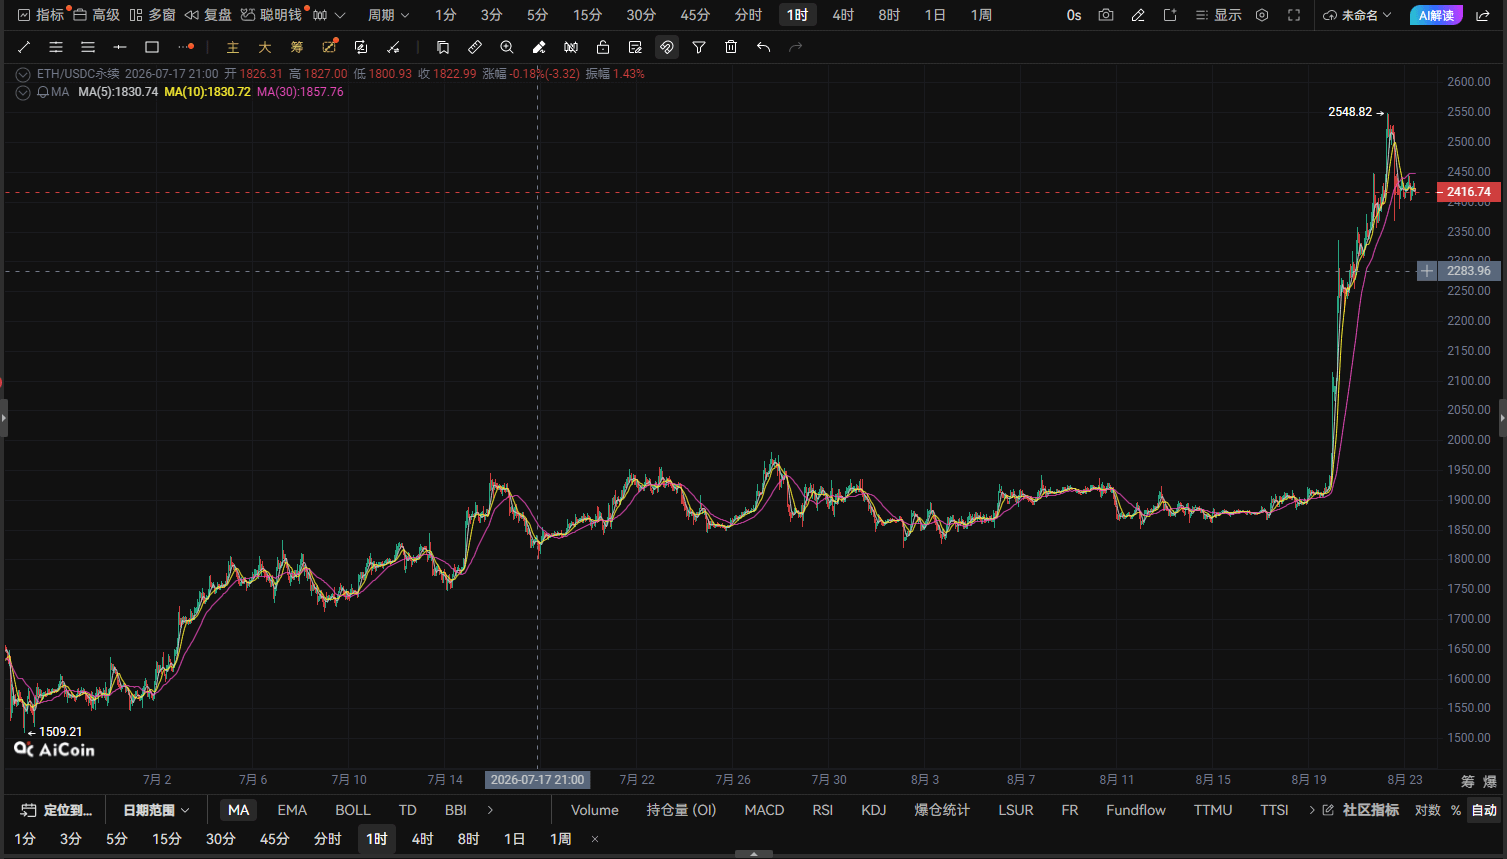Click the add-note icon next to the pencil
This screenshot has height=859, width=1507.
(1170, 15)
